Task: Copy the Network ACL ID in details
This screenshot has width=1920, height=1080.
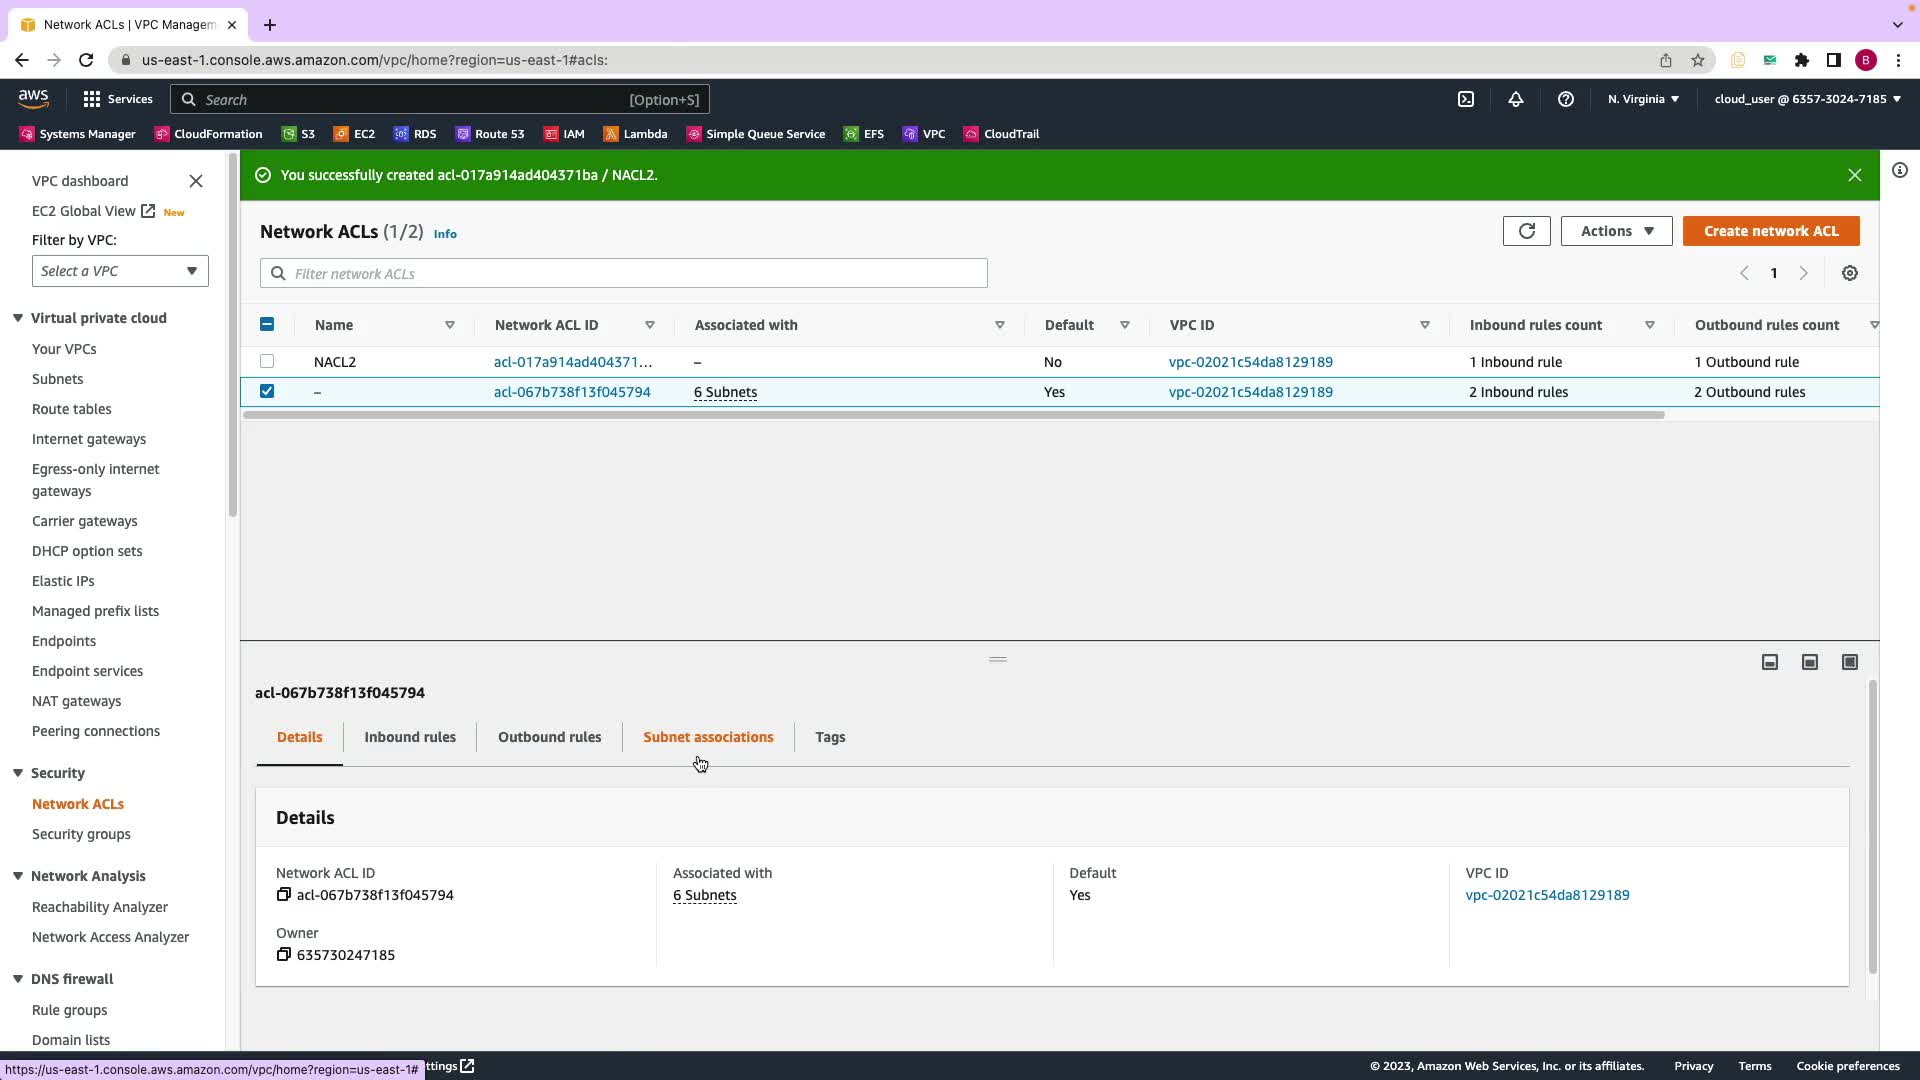Action: click(x=284, y=895)
